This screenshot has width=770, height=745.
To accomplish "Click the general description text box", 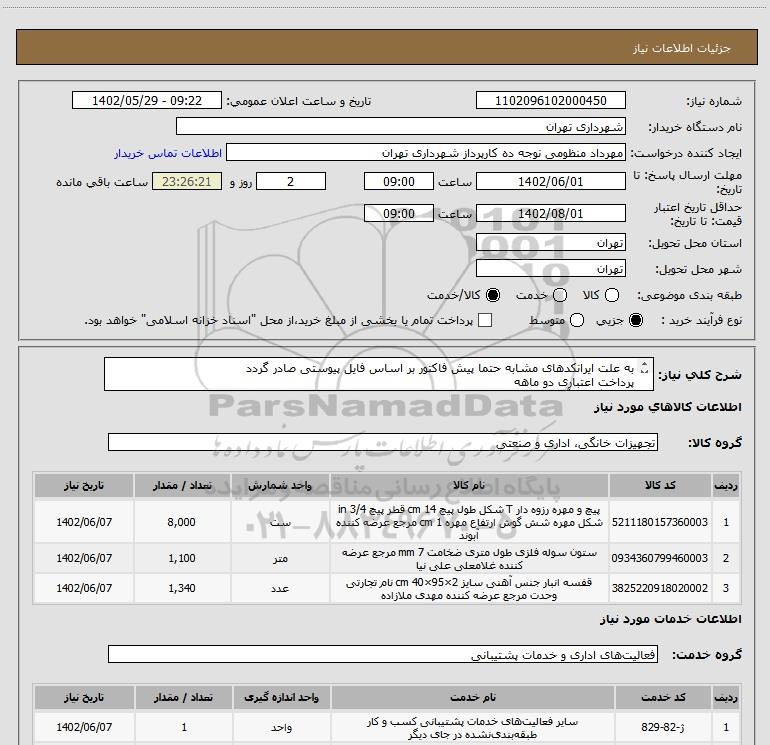I will pos(379,374).
